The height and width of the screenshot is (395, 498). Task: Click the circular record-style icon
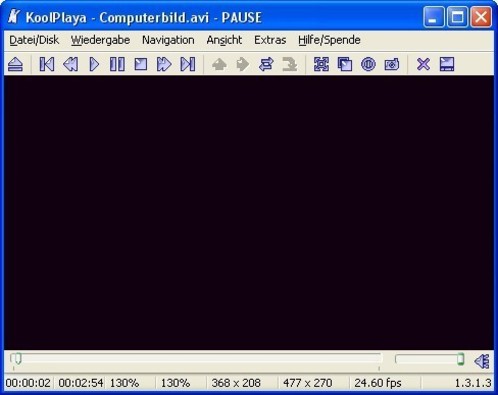(x=368, y=64)
